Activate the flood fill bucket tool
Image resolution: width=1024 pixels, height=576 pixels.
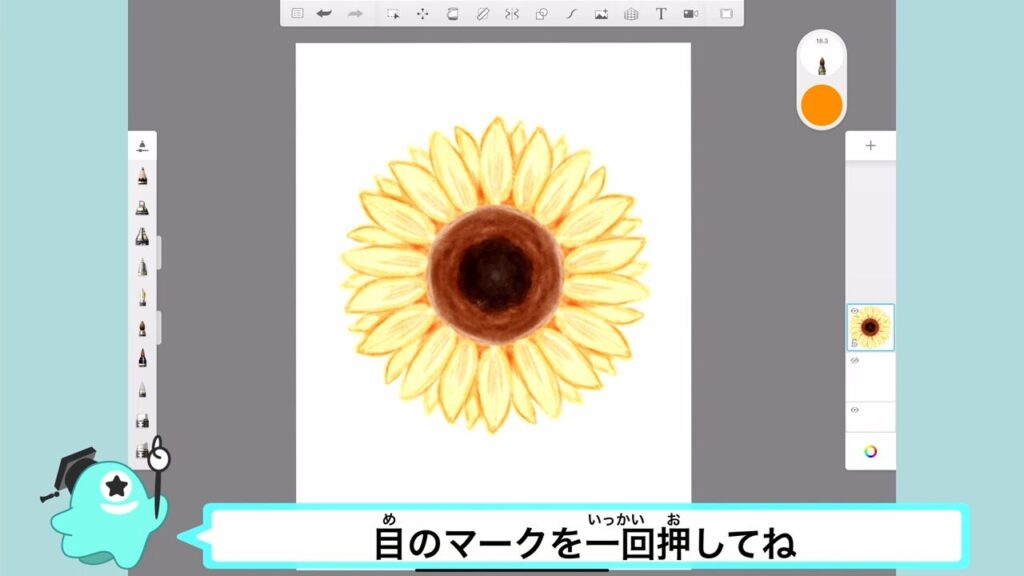[x=452, y=14]
